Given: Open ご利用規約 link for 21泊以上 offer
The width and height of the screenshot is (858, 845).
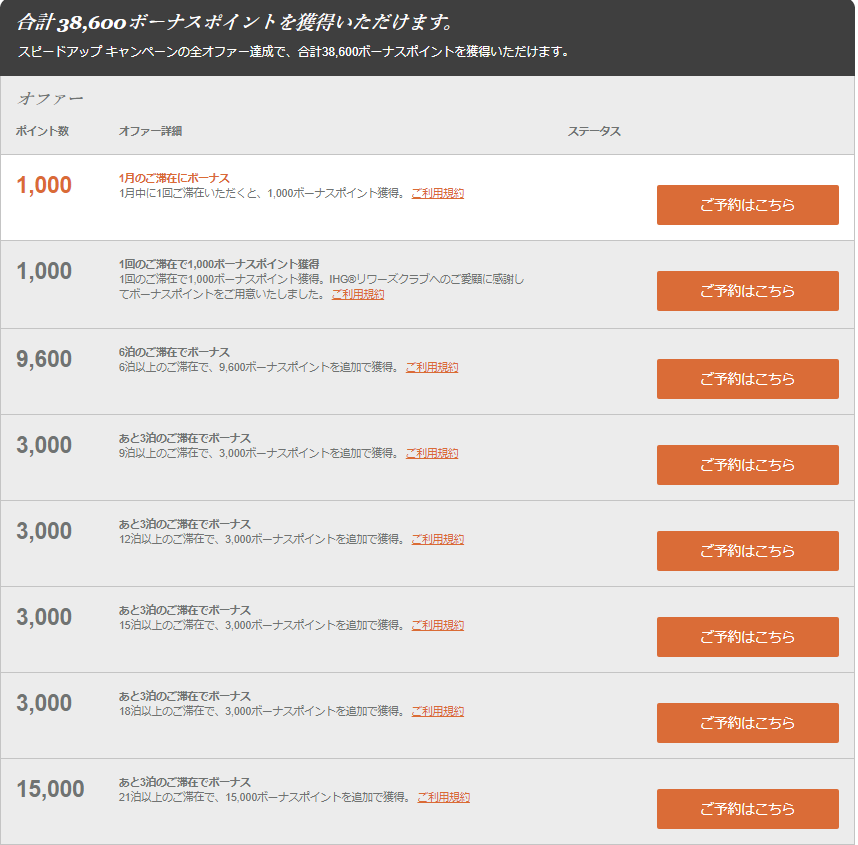Looking at the screenshot, I should (x=444, y=797).
